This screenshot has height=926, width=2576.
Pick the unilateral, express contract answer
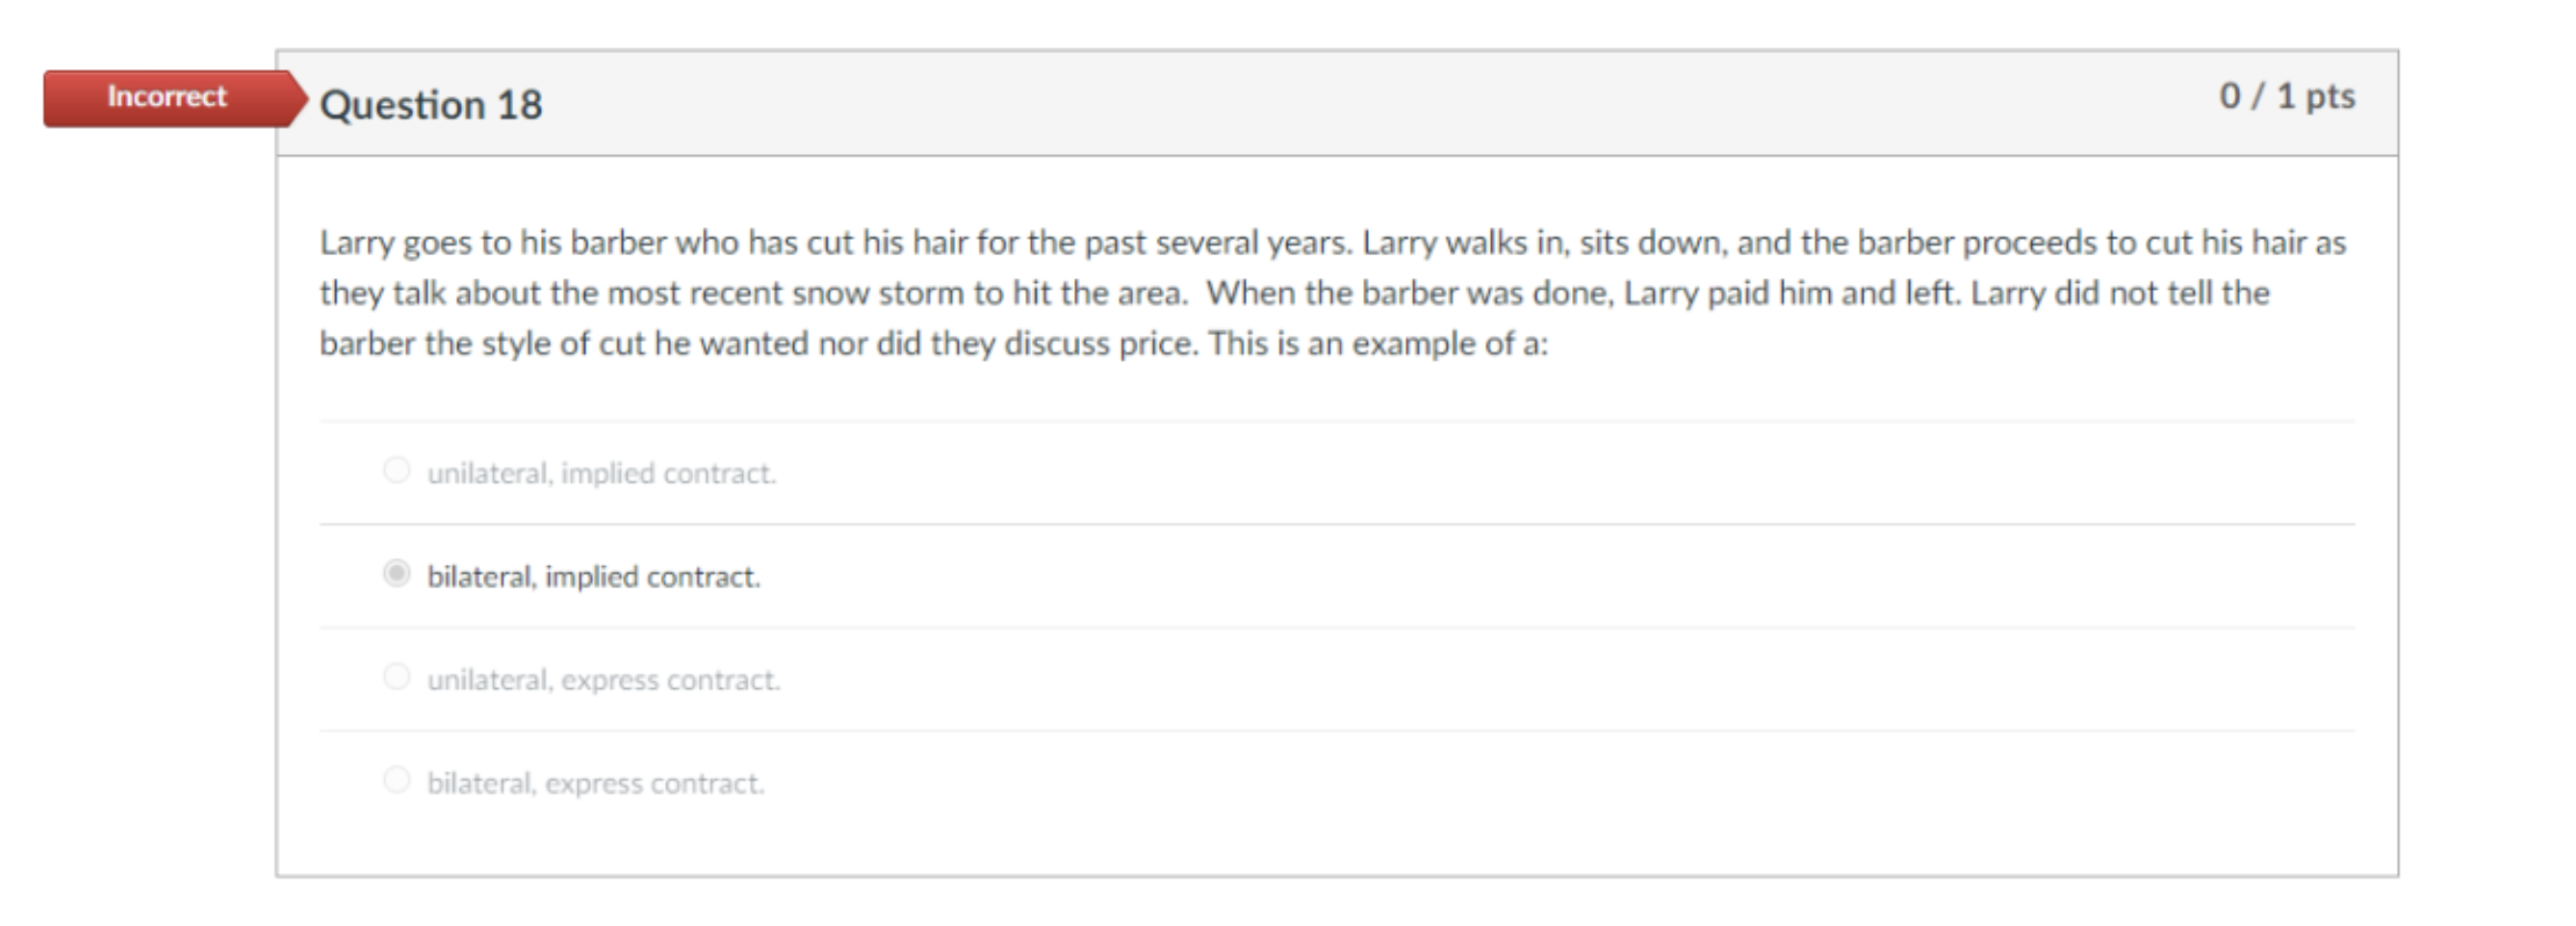coord(398,677)
